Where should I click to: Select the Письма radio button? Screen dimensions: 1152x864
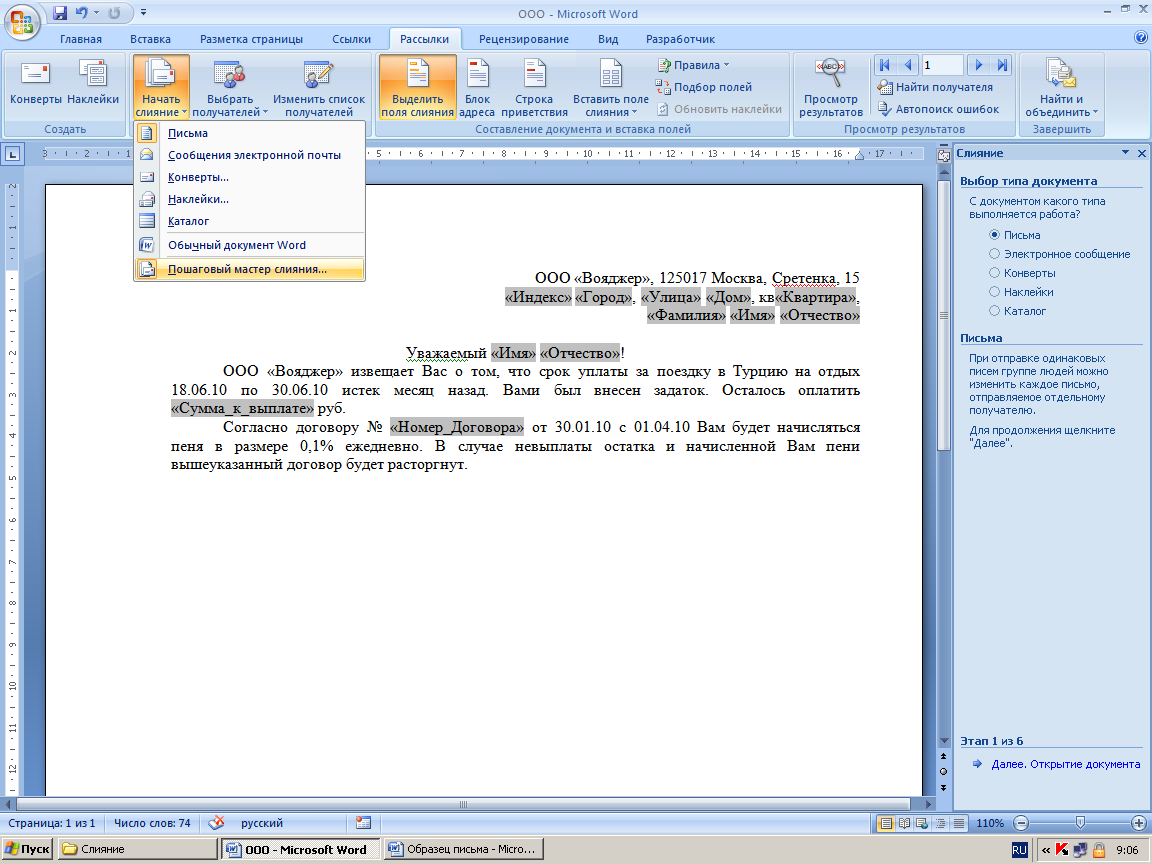coord(994,235)
